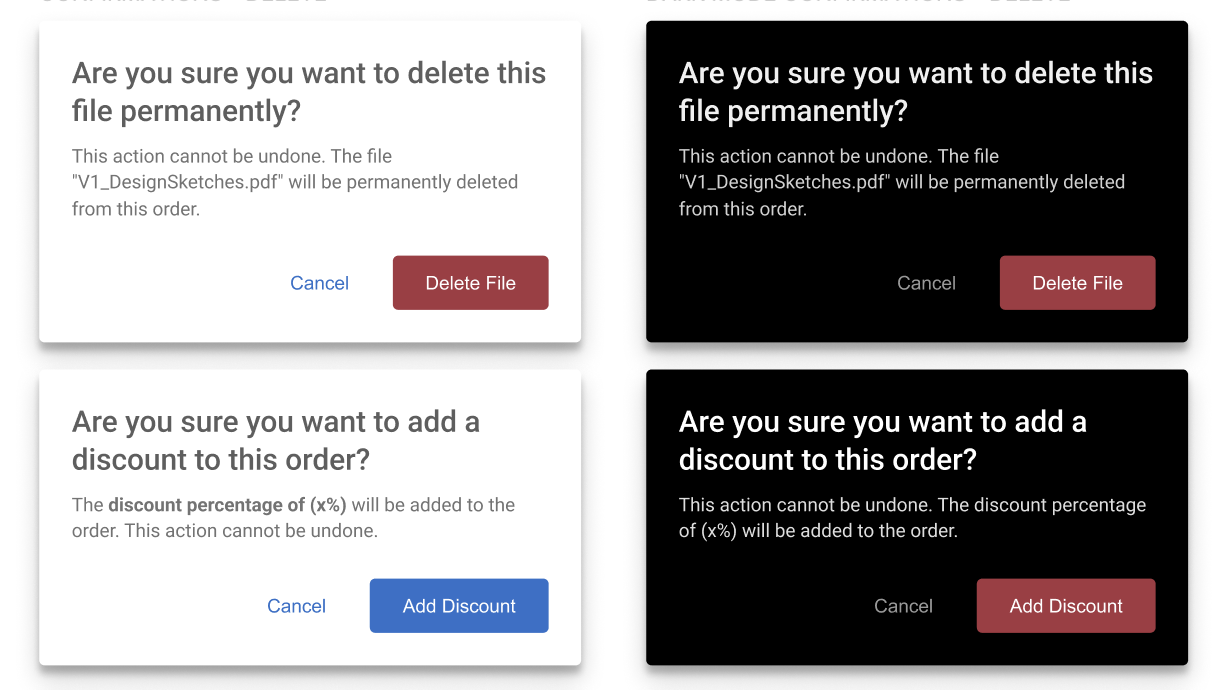1230x690 pixels.
Task: Click the light dialog's add discount heading
Action: 276,441
